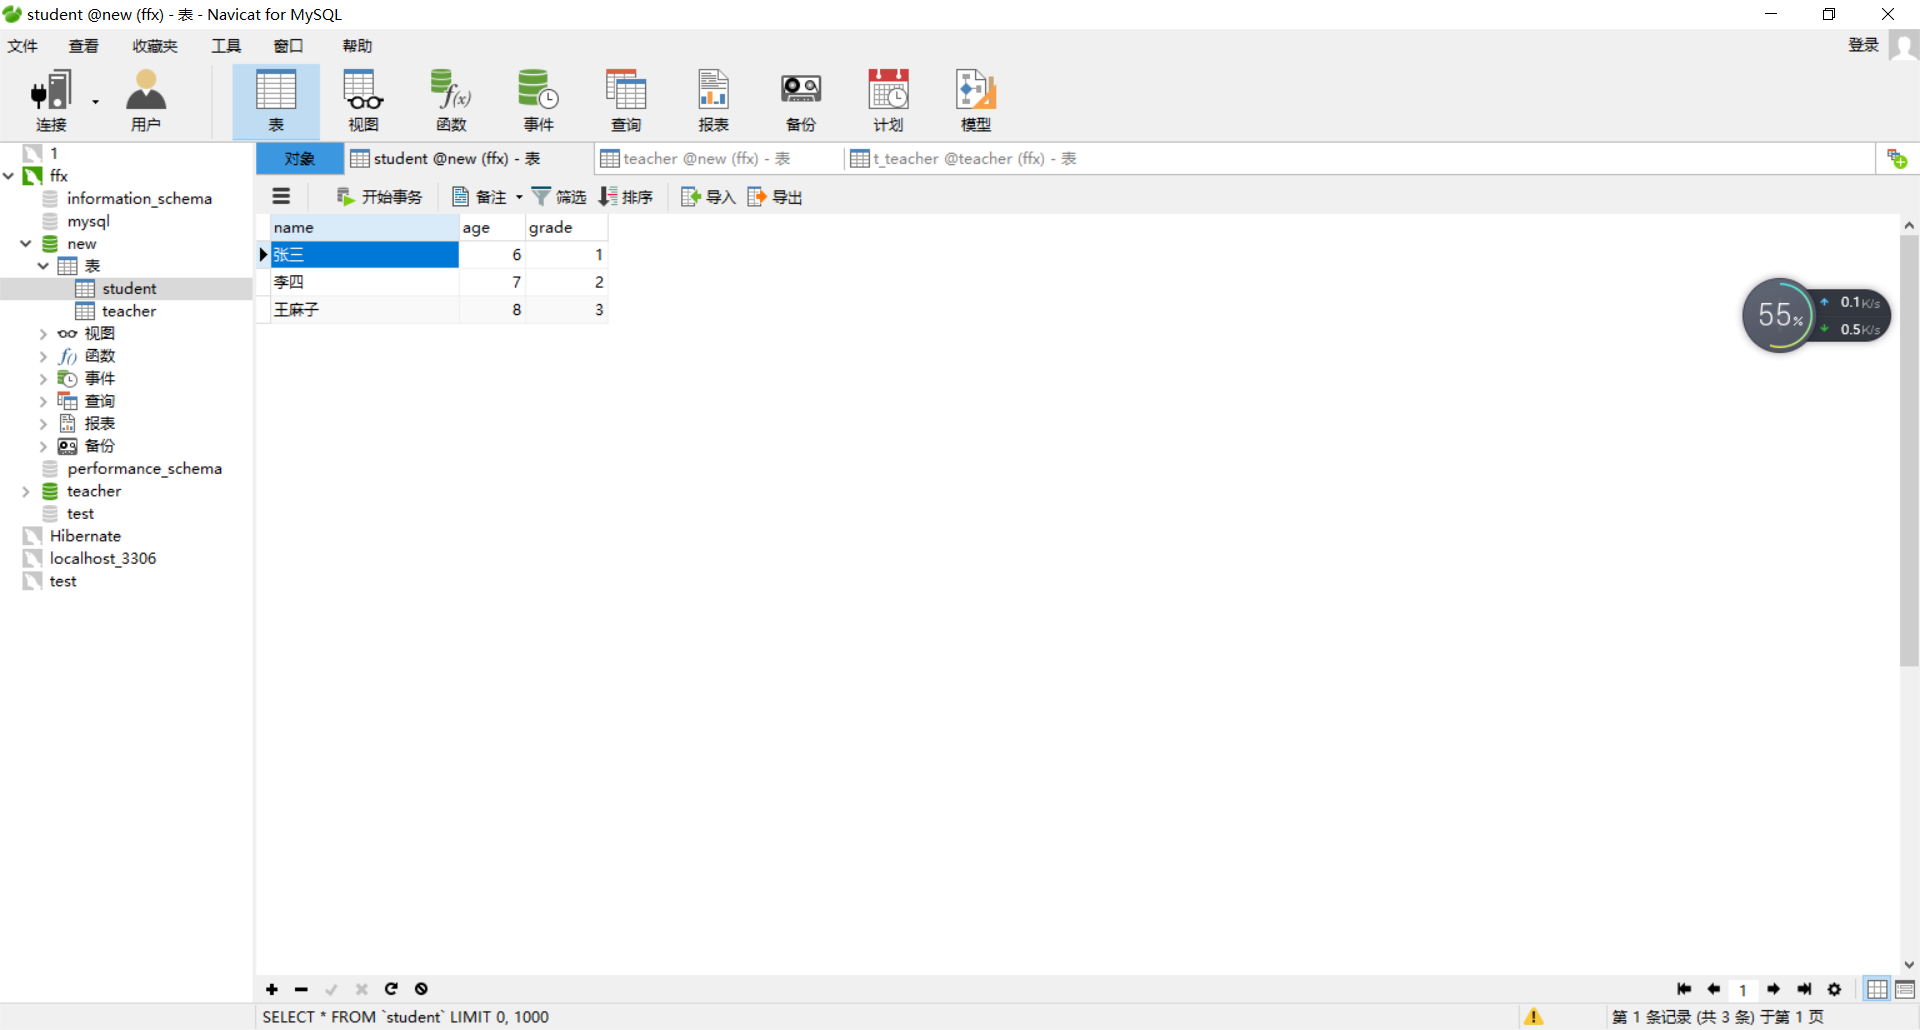The height and width of the screenshot is (1030, 1920).
Task: Open the Tools (工具) menu
Action: [226, 46]
